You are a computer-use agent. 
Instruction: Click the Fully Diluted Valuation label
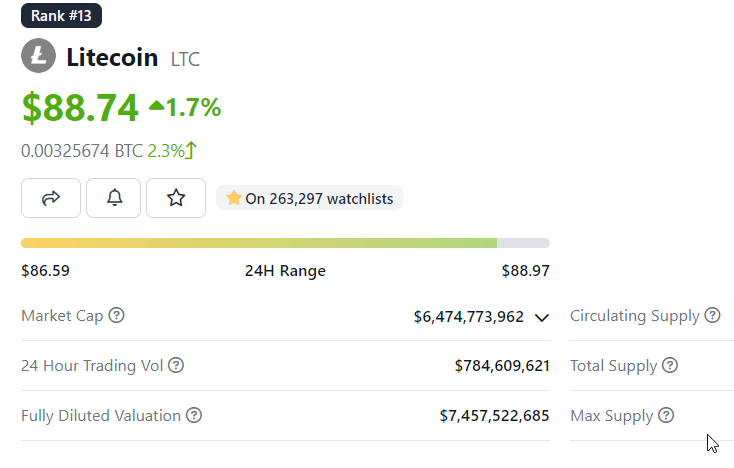(101, 416)
